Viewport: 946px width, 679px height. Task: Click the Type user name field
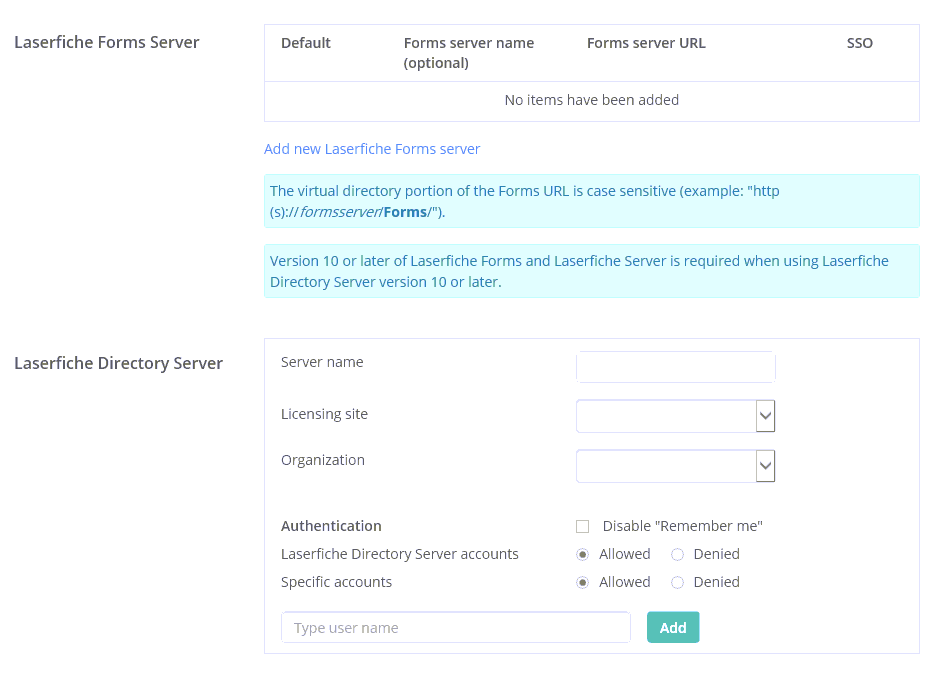click(x=456, y=628)
